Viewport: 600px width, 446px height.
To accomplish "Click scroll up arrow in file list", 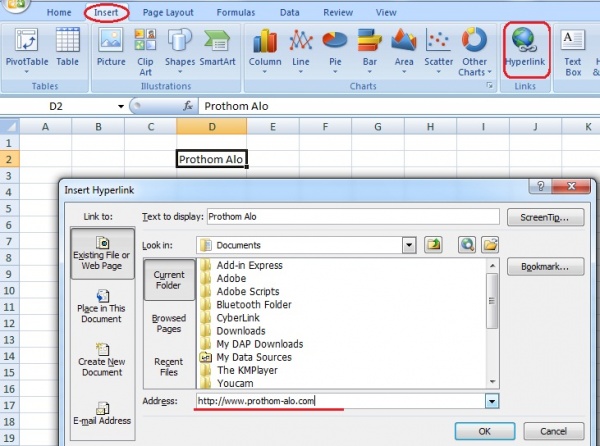I will coord(492,265).
